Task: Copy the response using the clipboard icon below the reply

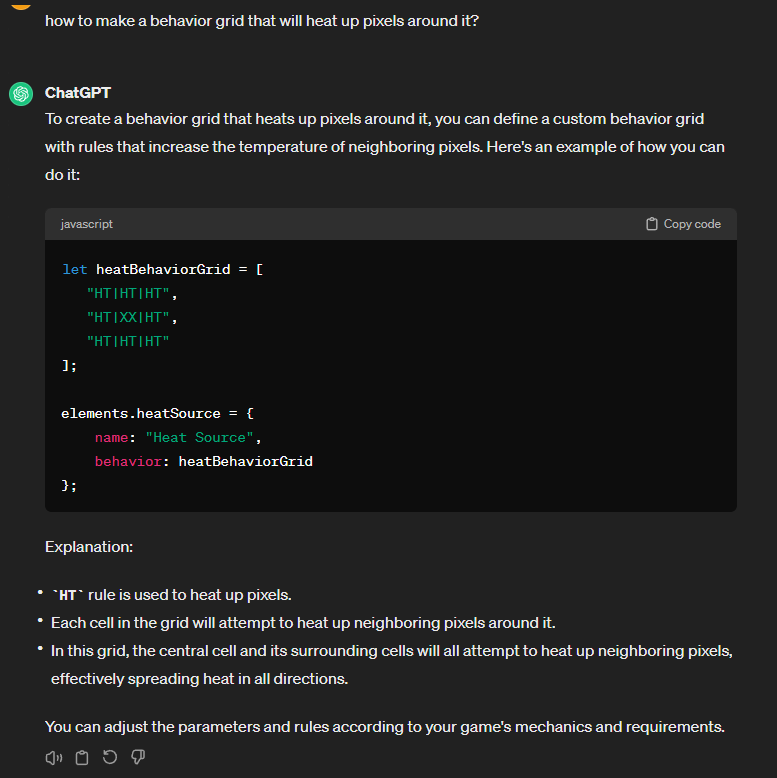Action: coord(82,757)
